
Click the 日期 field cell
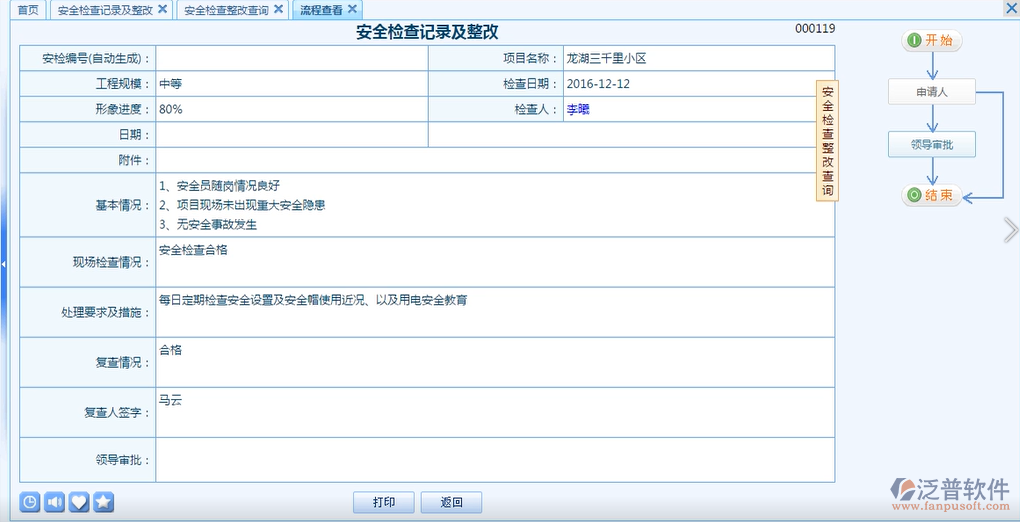291,135
